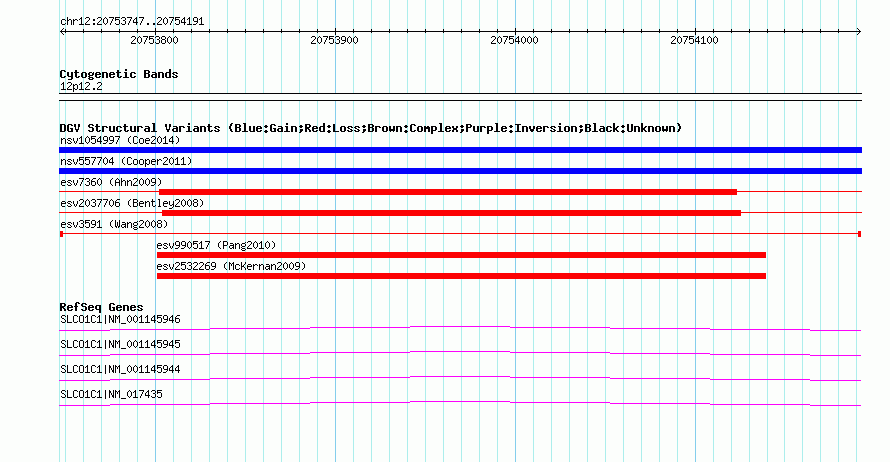This screenshot has width=890, height=462.
Task: Click ruler position 20753900
Action: point(334,40)
